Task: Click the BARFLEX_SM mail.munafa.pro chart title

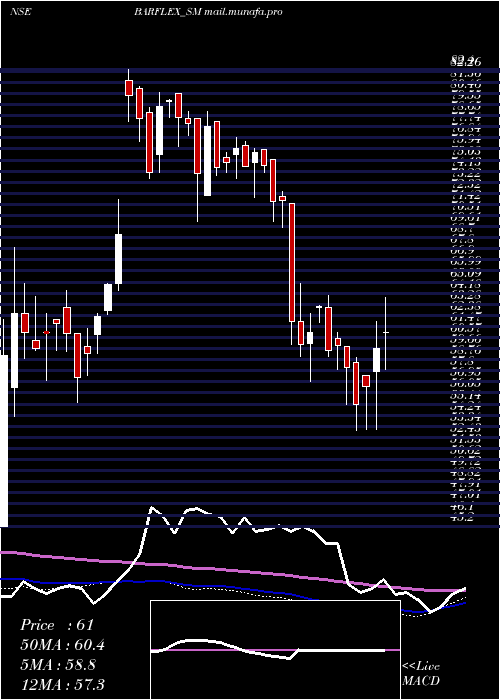Action: [x=208, y=12]
